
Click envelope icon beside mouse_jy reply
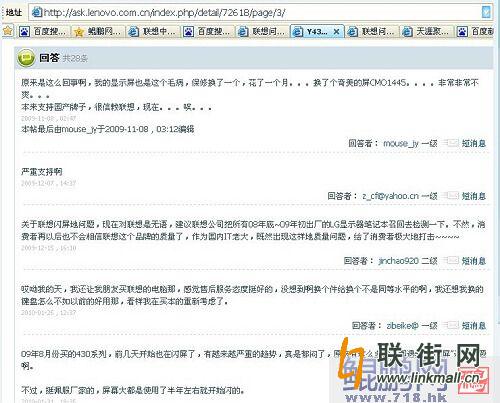451,143
